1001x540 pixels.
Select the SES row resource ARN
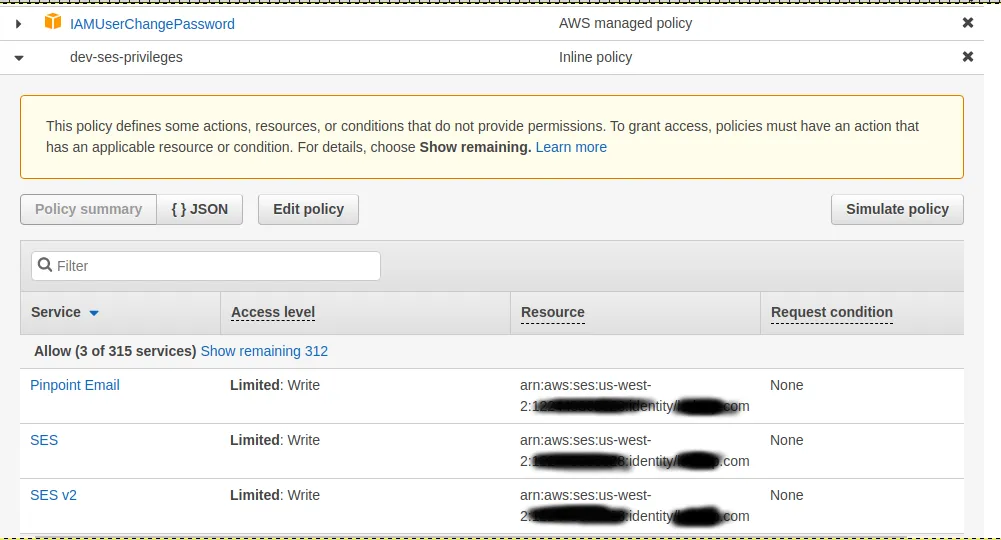635,451
